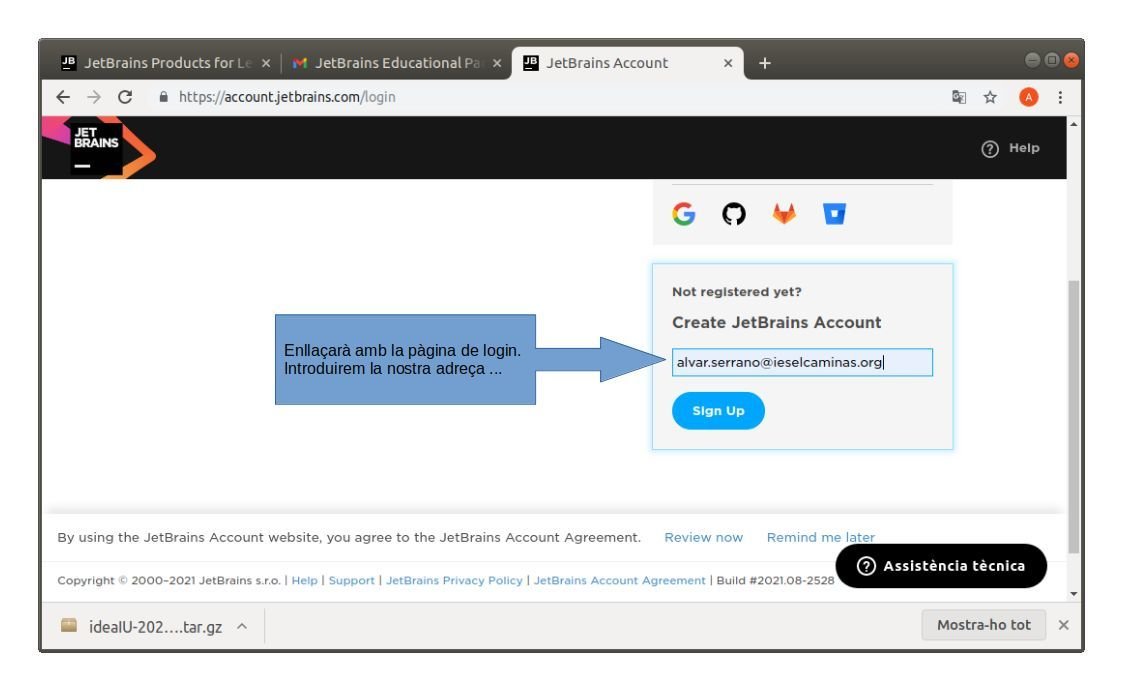Sign in with the GitHub icon
Image resolution: width=1123 pixels, height=691 pixels.
pos(733,213)
